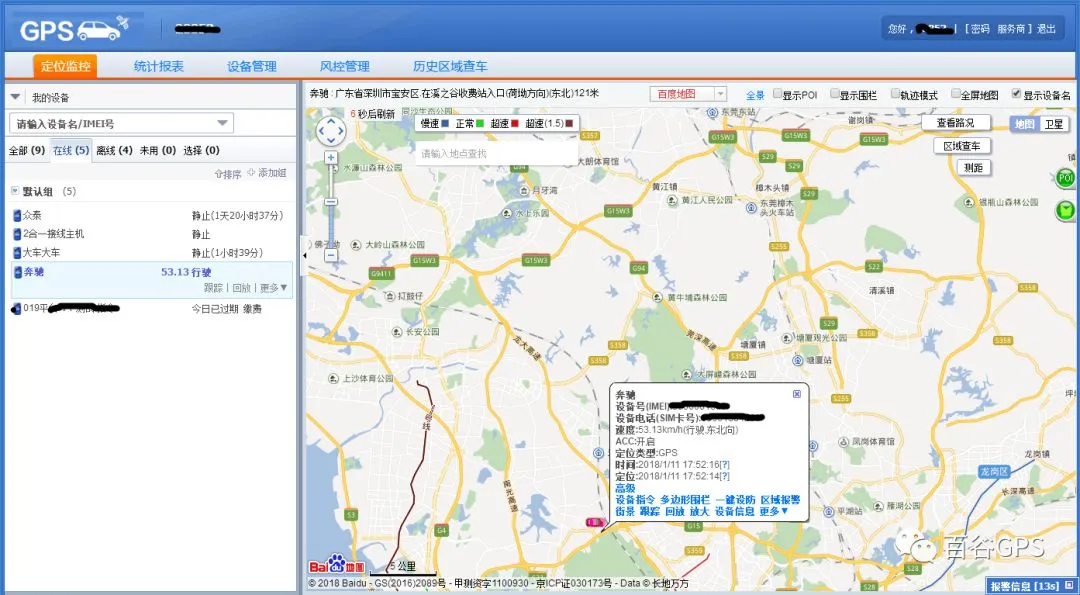Open the device name/IMEI combo dropdown arrow

[222, 123]
